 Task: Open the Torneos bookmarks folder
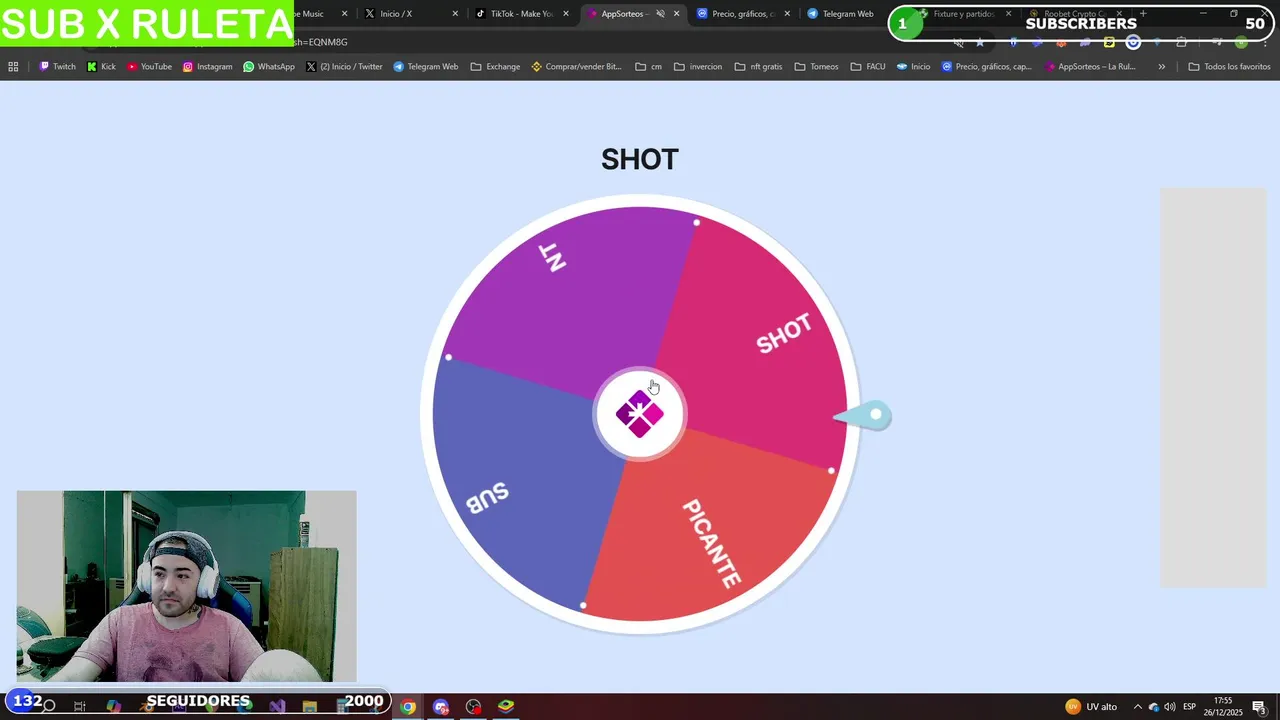pyautogui.click(x=816, y=67)
